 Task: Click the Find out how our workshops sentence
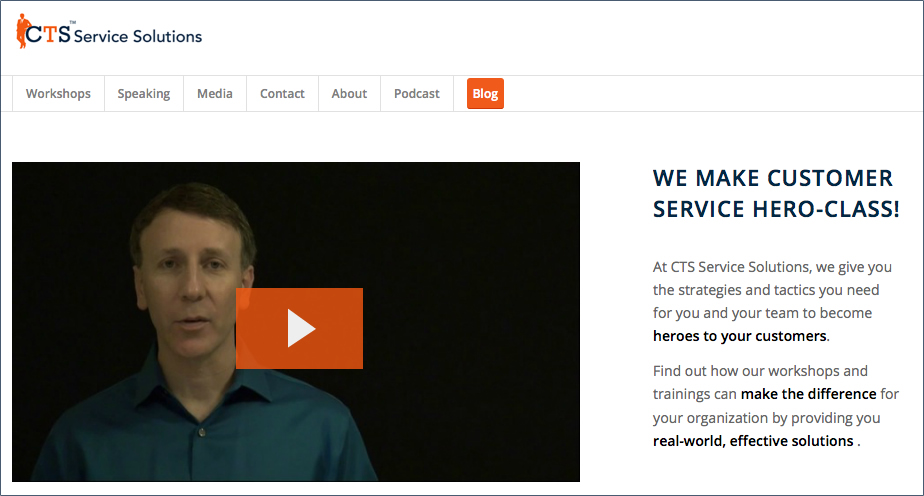pos(776,406)
